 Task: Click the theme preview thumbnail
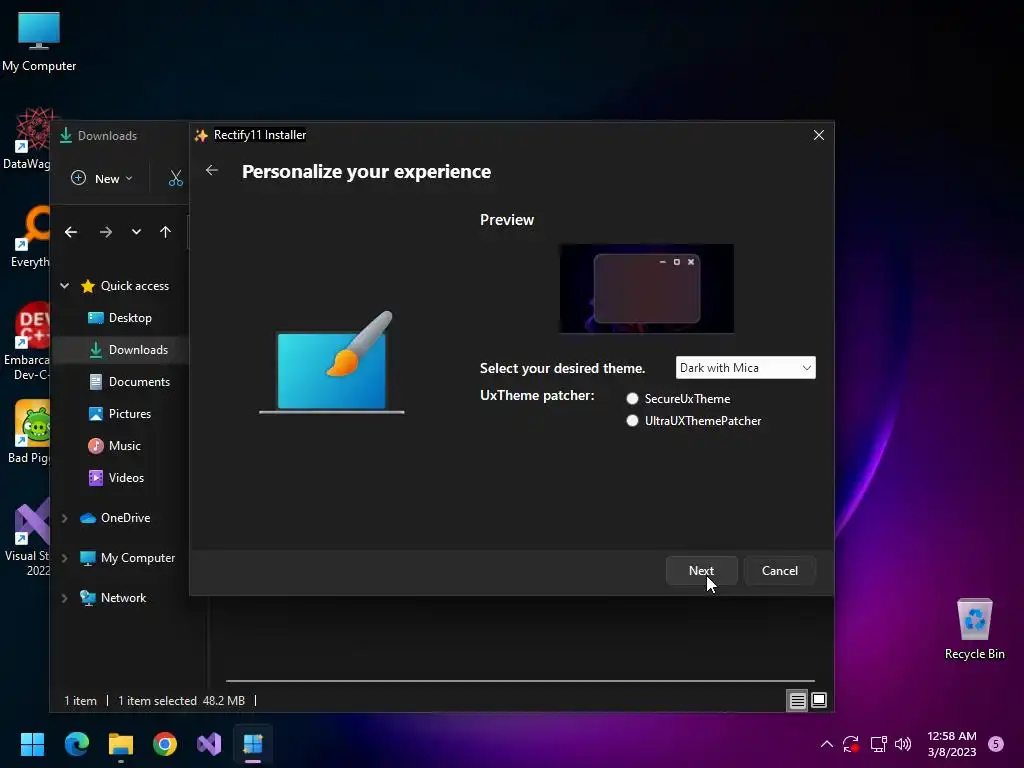pyautogui.click(x=647, y=288)
